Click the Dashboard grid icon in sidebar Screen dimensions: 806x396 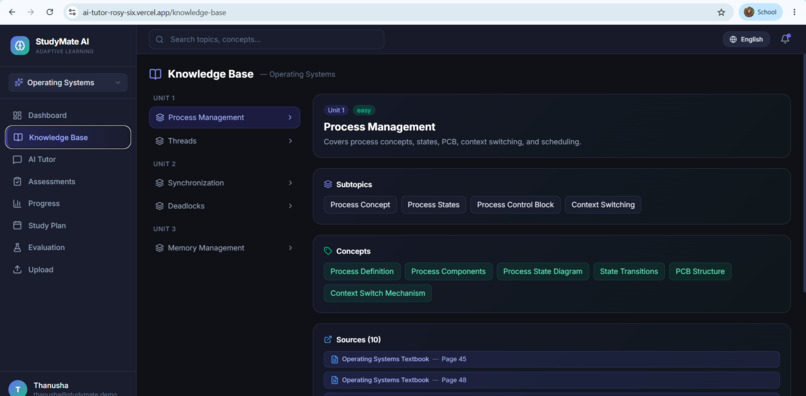tap(17, 115)
